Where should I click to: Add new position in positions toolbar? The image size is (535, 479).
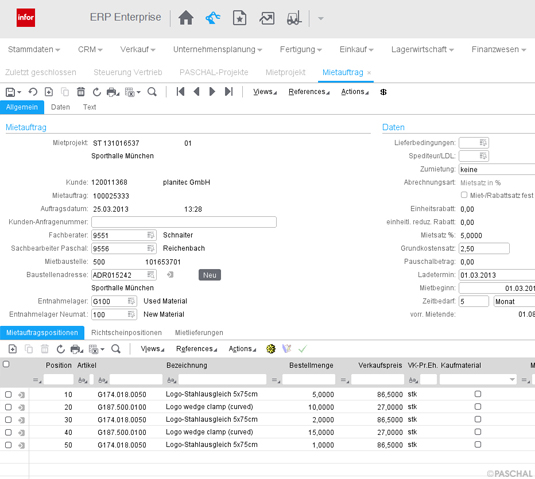[13, 349]
